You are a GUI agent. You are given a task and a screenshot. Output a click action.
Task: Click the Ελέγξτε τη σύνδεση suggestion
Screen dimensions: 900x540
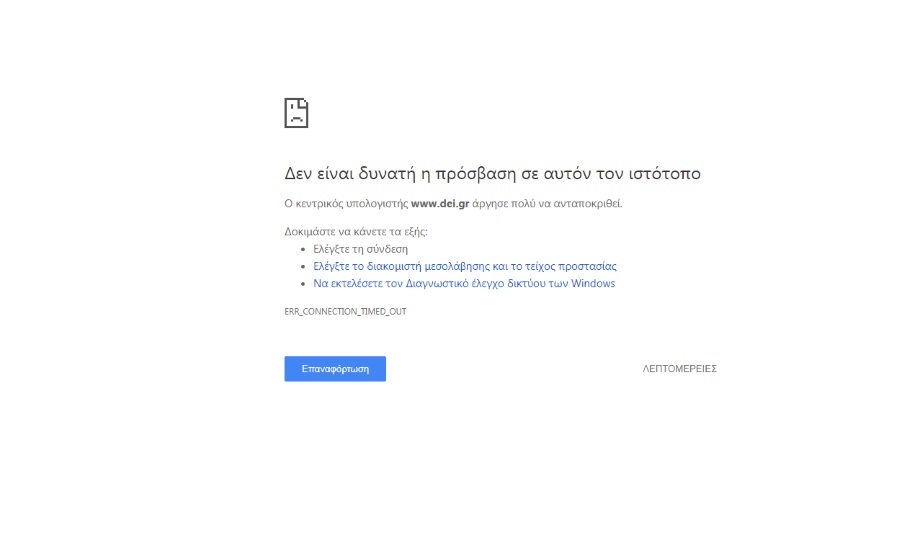(360, 249)
